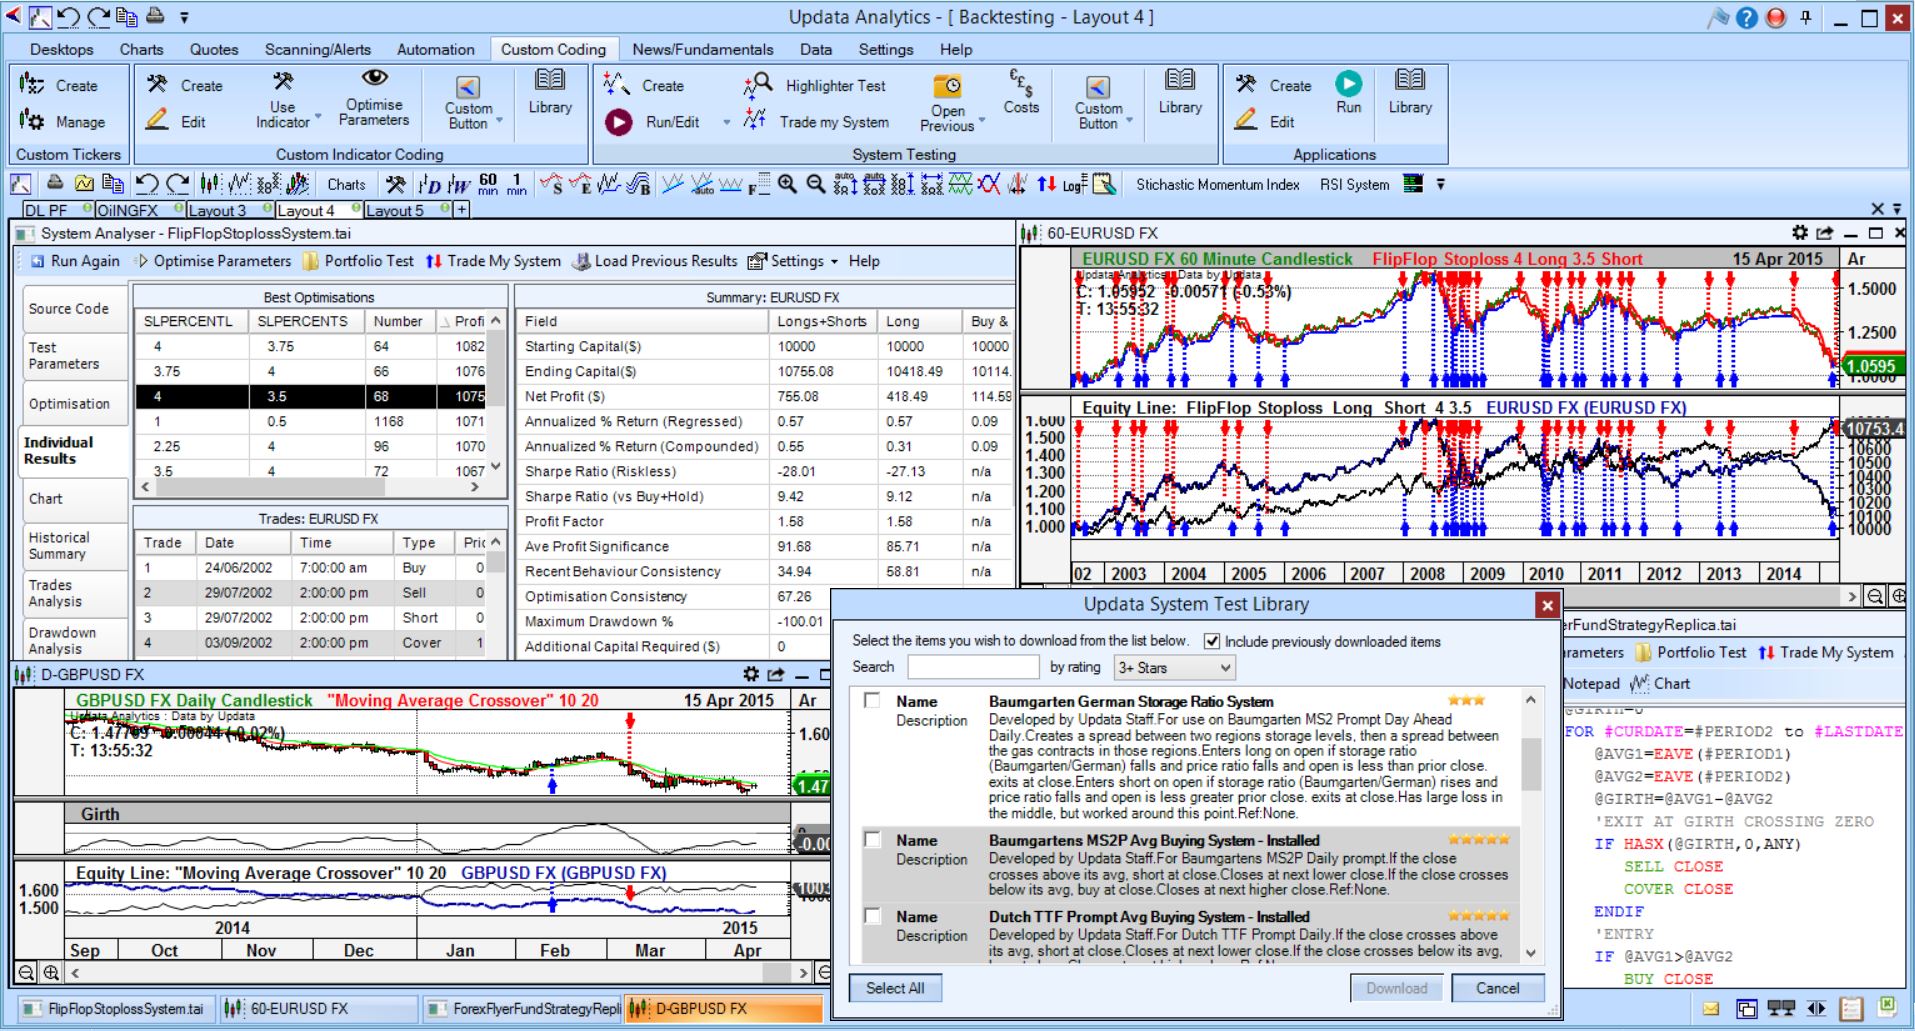The image size is (1915, 1031).
Task: Expand Custom Button dropdown in Custom Indicator Coding
Action: pyautogui.click(x=498, y=121)
